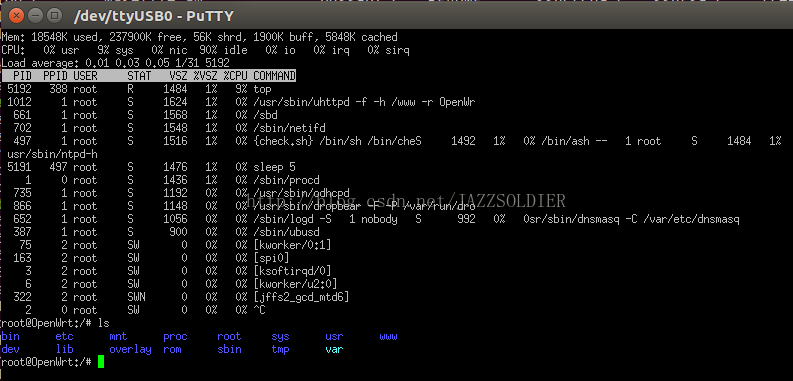Click the '/sbin/ubusd' process command

pos(286,232)
